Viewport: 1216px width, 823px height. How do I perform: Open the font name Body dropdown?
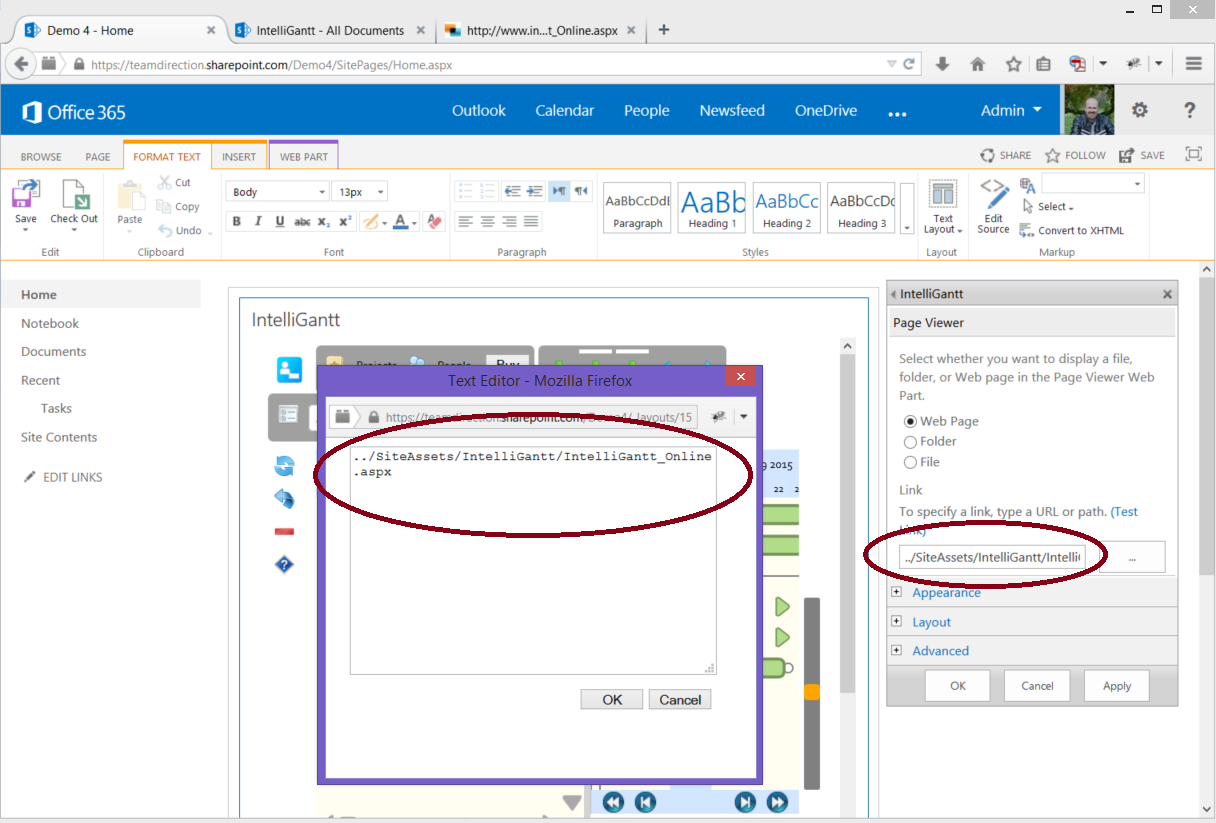coord(321,192)
